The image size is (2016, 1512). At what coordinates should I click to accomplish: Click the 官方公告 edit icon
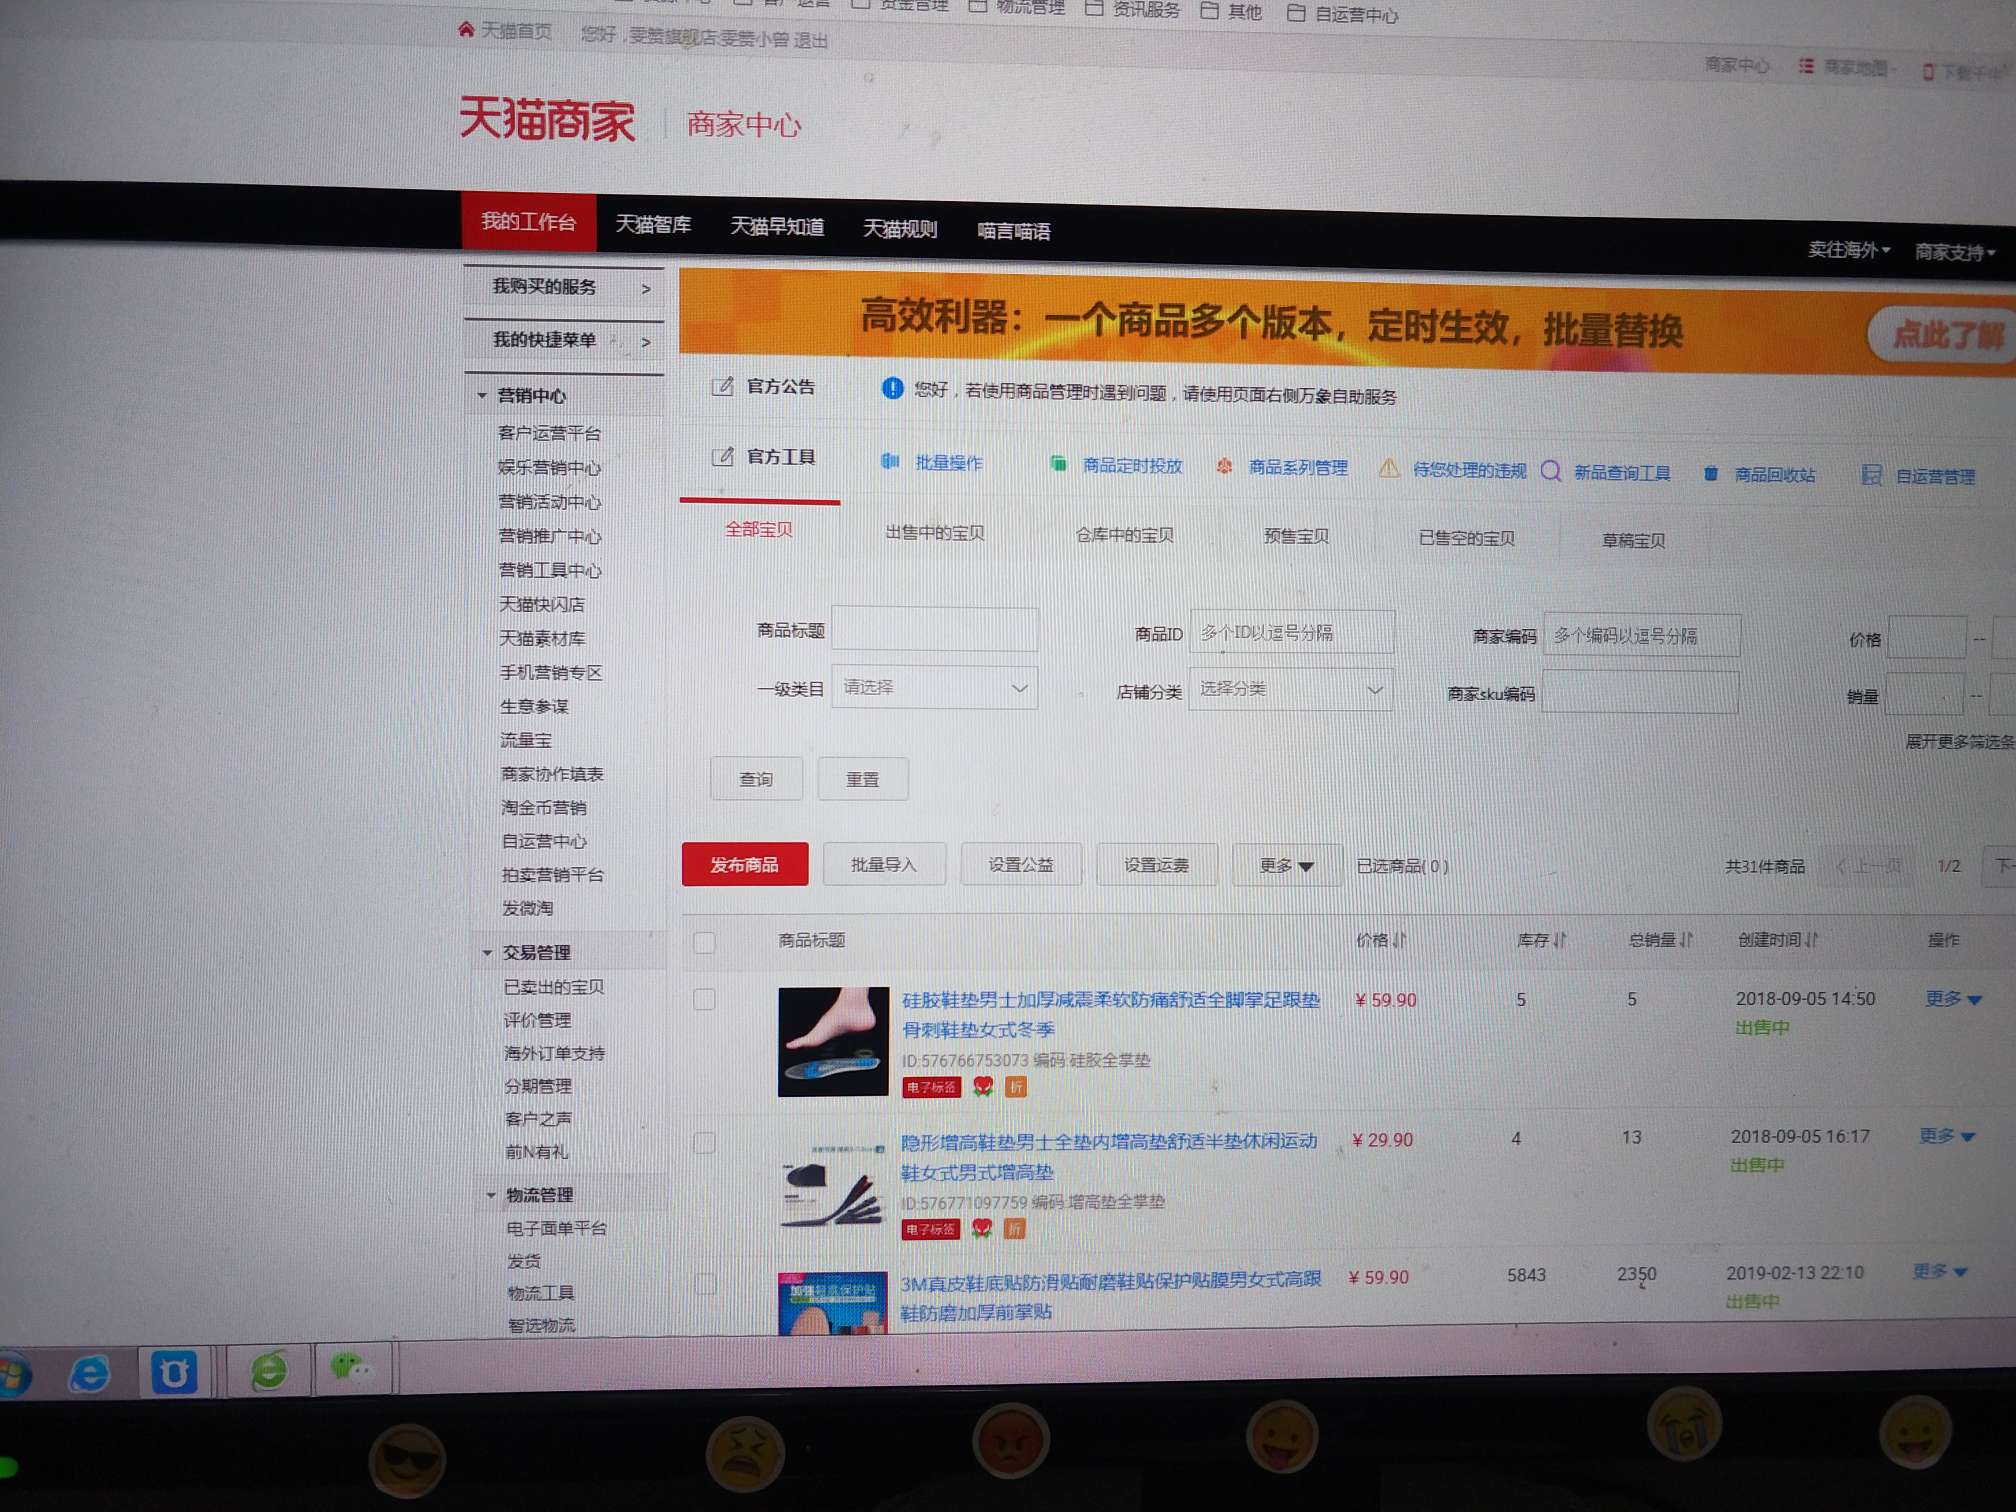[722, 386]
